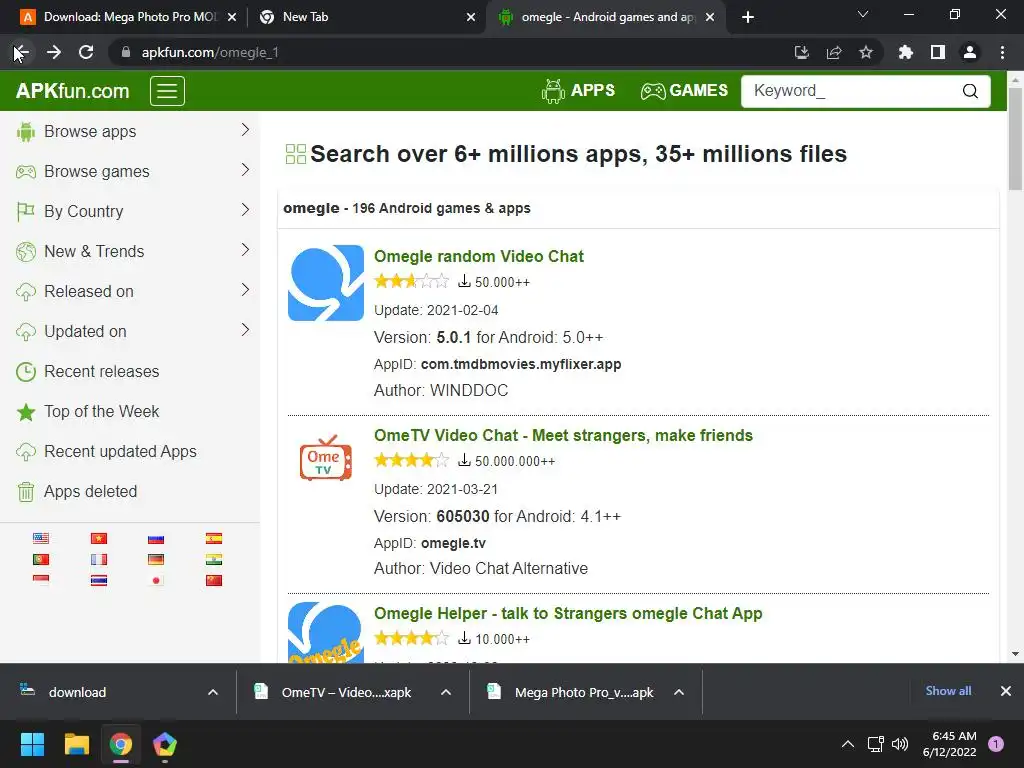The image size is (1024, 768).
Task: Open the hamburger menu beside APKfun.com
Action: click(167, 91)
